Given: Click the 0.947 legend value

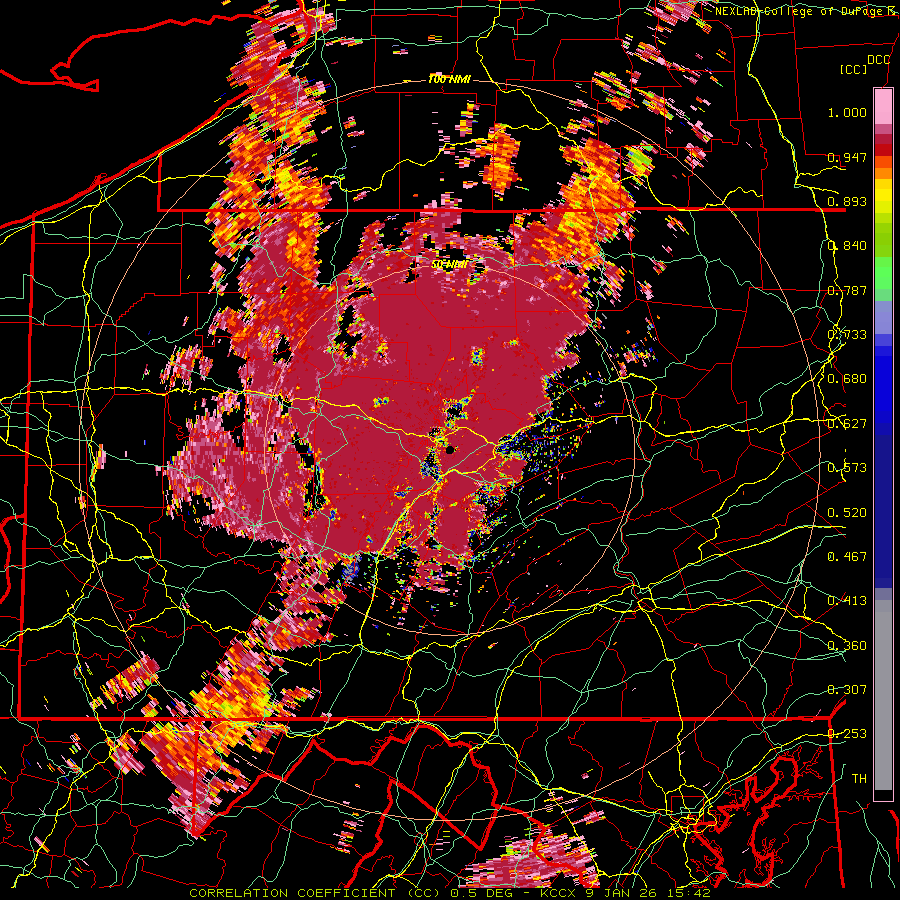Looking at the screenshot, I should point(847,157).
